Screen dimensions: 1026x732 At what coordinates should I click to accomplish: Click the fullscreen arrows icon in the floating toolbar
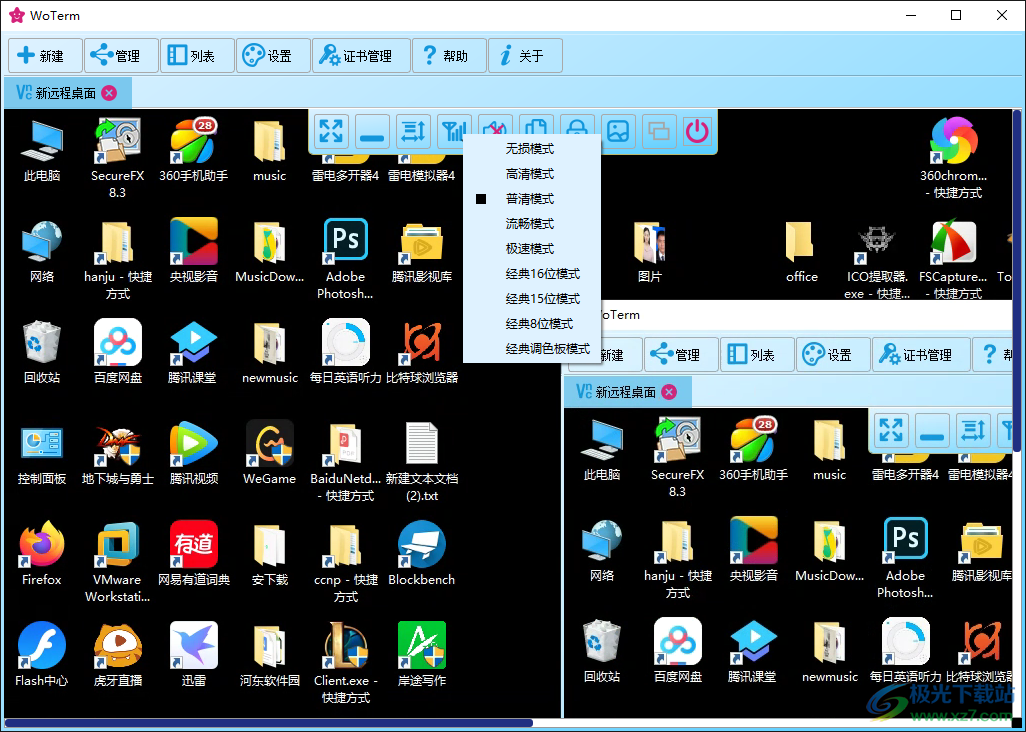(331, 131)
